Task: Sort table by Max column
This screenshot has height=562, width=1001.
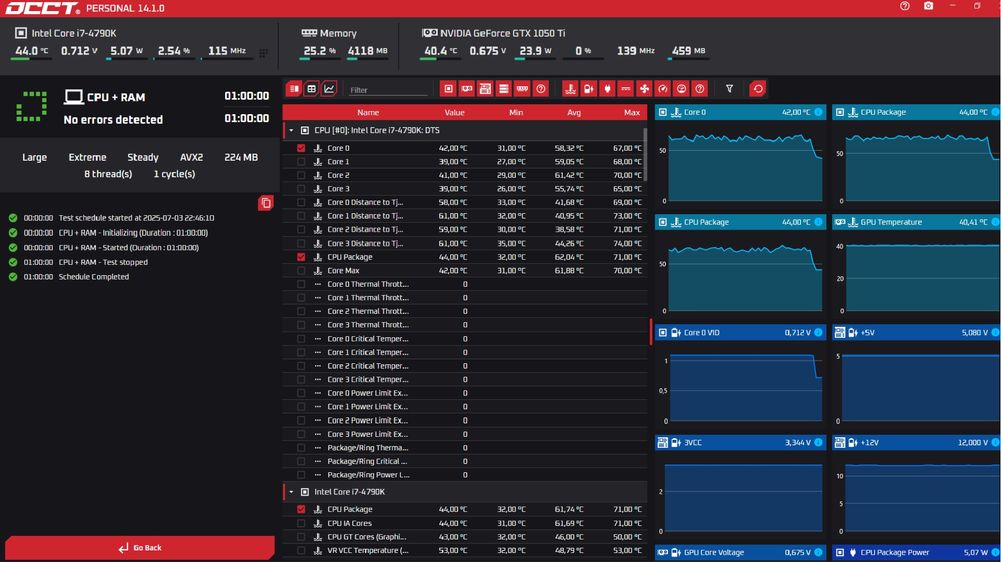Action: tap(632, 112)
